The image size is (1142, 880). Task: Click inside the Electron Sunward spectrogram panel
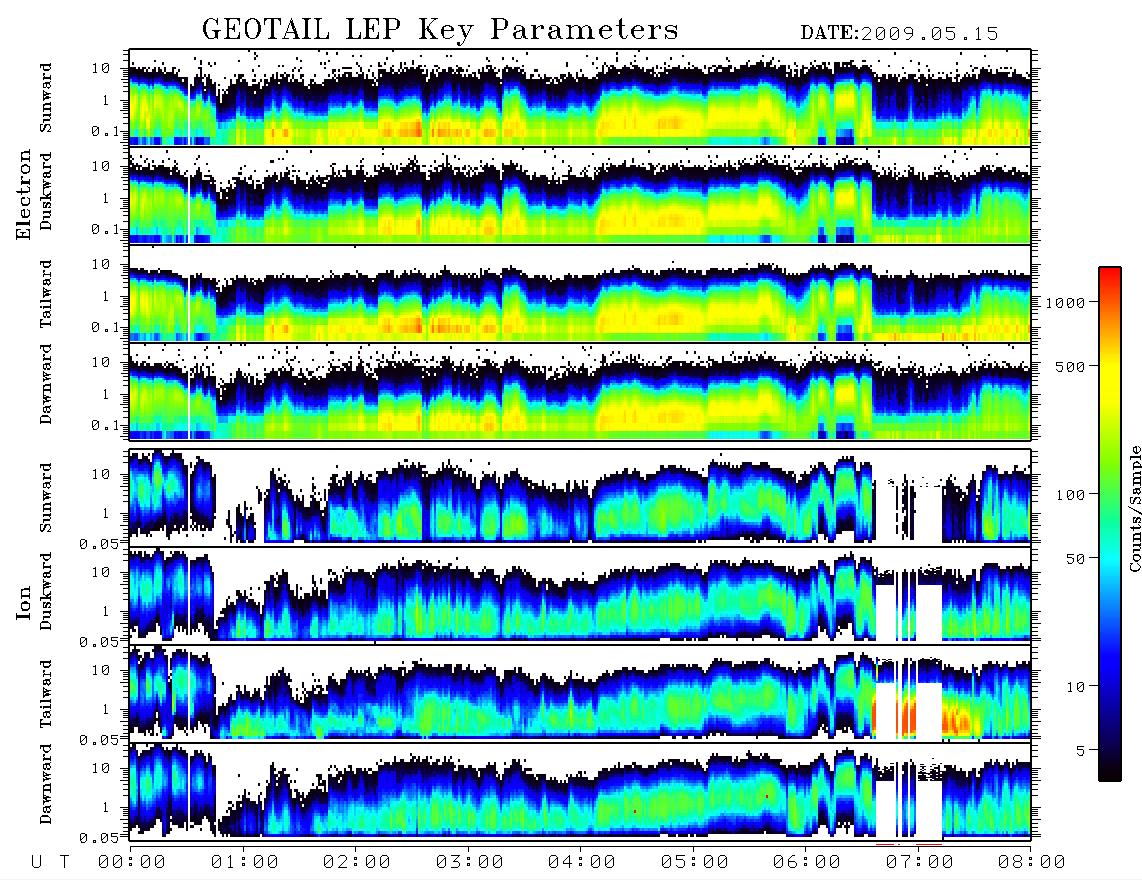click(x=580, y=98)
